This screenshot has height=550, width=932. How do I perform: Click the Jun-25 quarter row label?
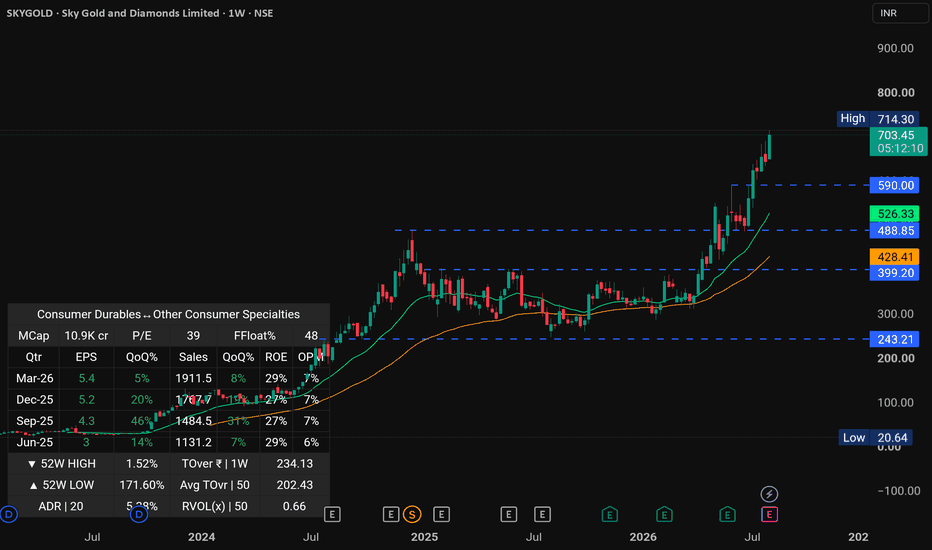click(34, 442)
